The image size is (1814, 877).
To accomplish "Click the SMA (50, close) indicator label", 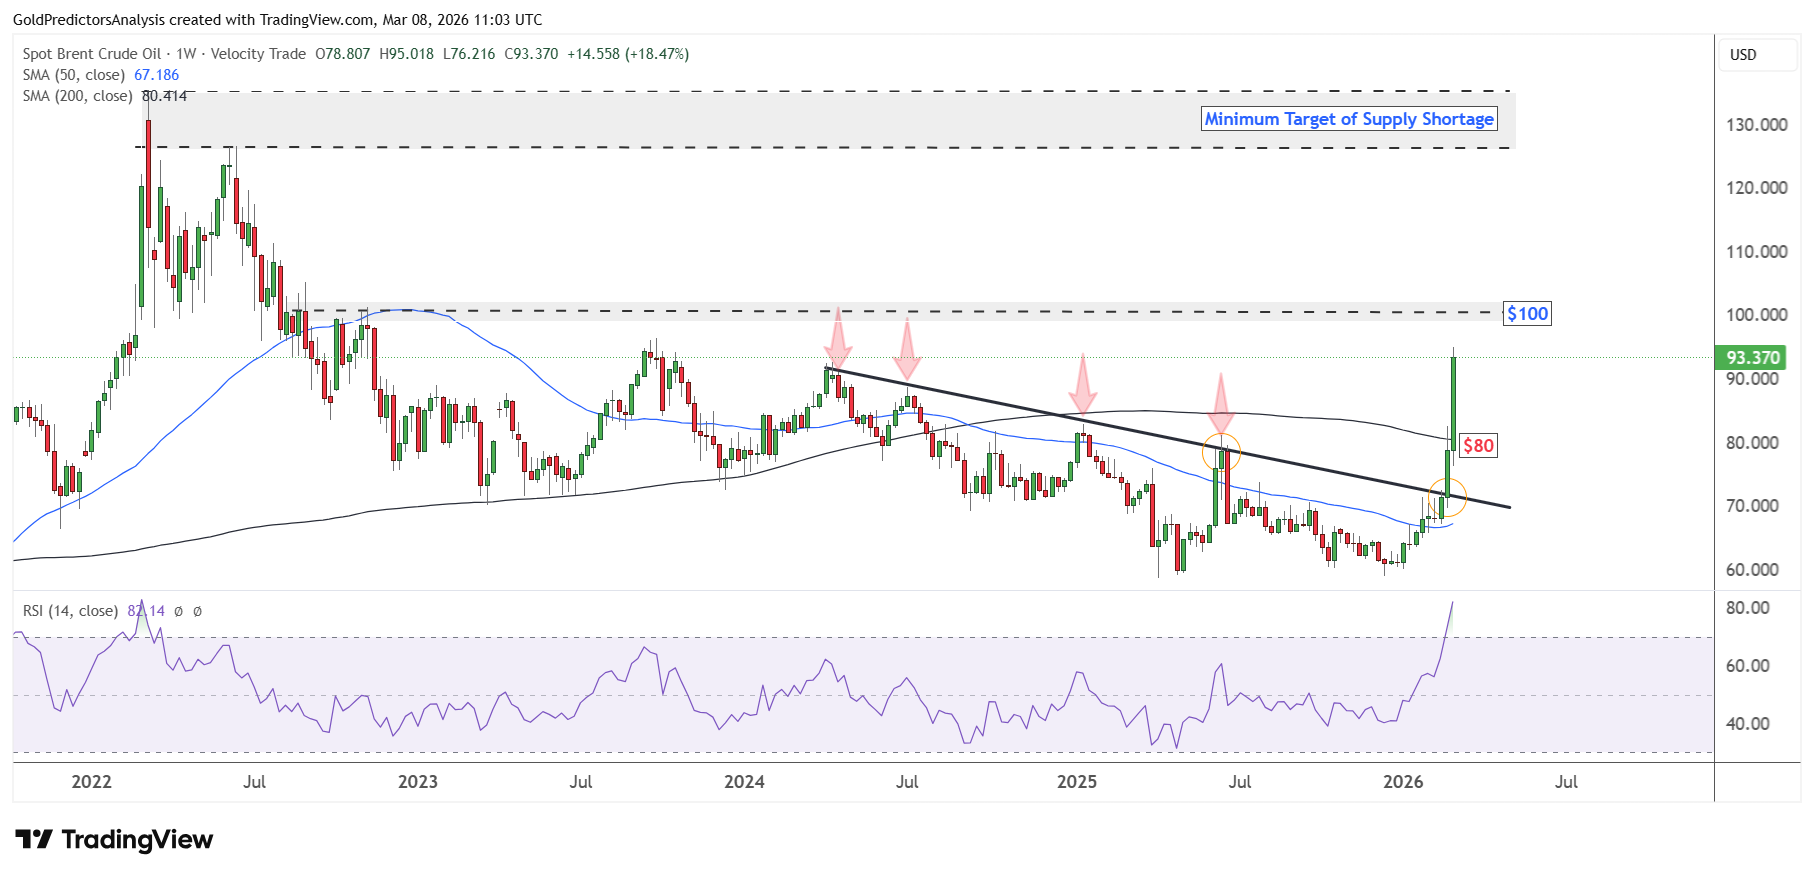I will (74, 75).
